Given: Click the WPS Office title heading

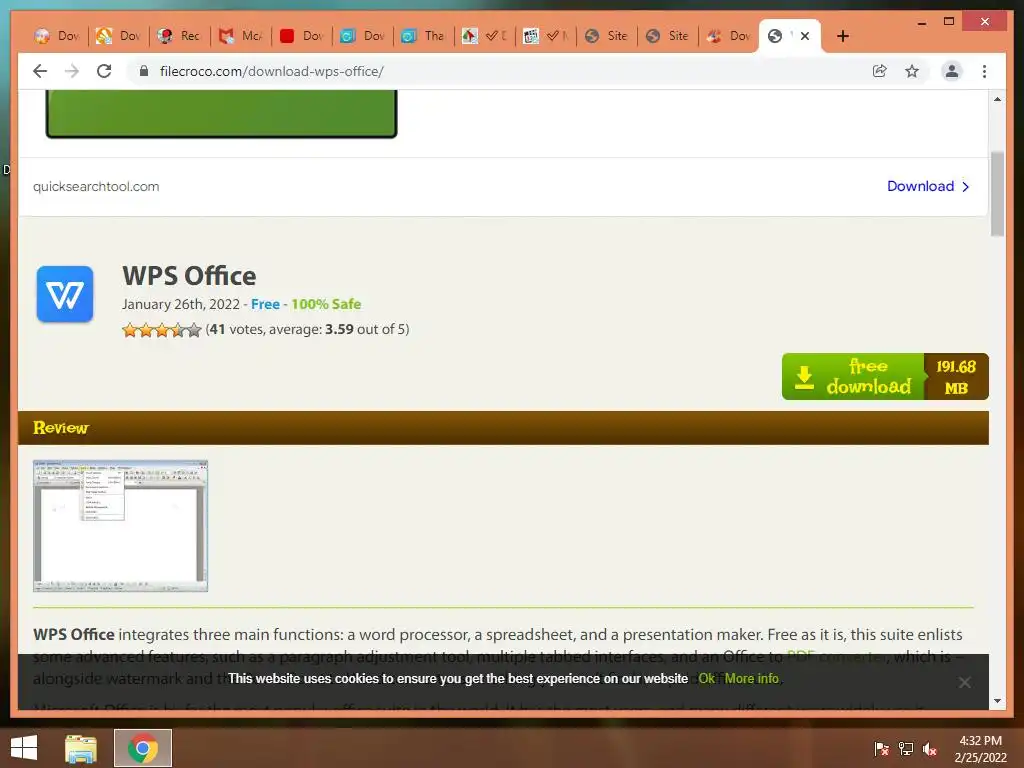Looking at the screenshot, I should pyautogui.click(x=189, y=276).
